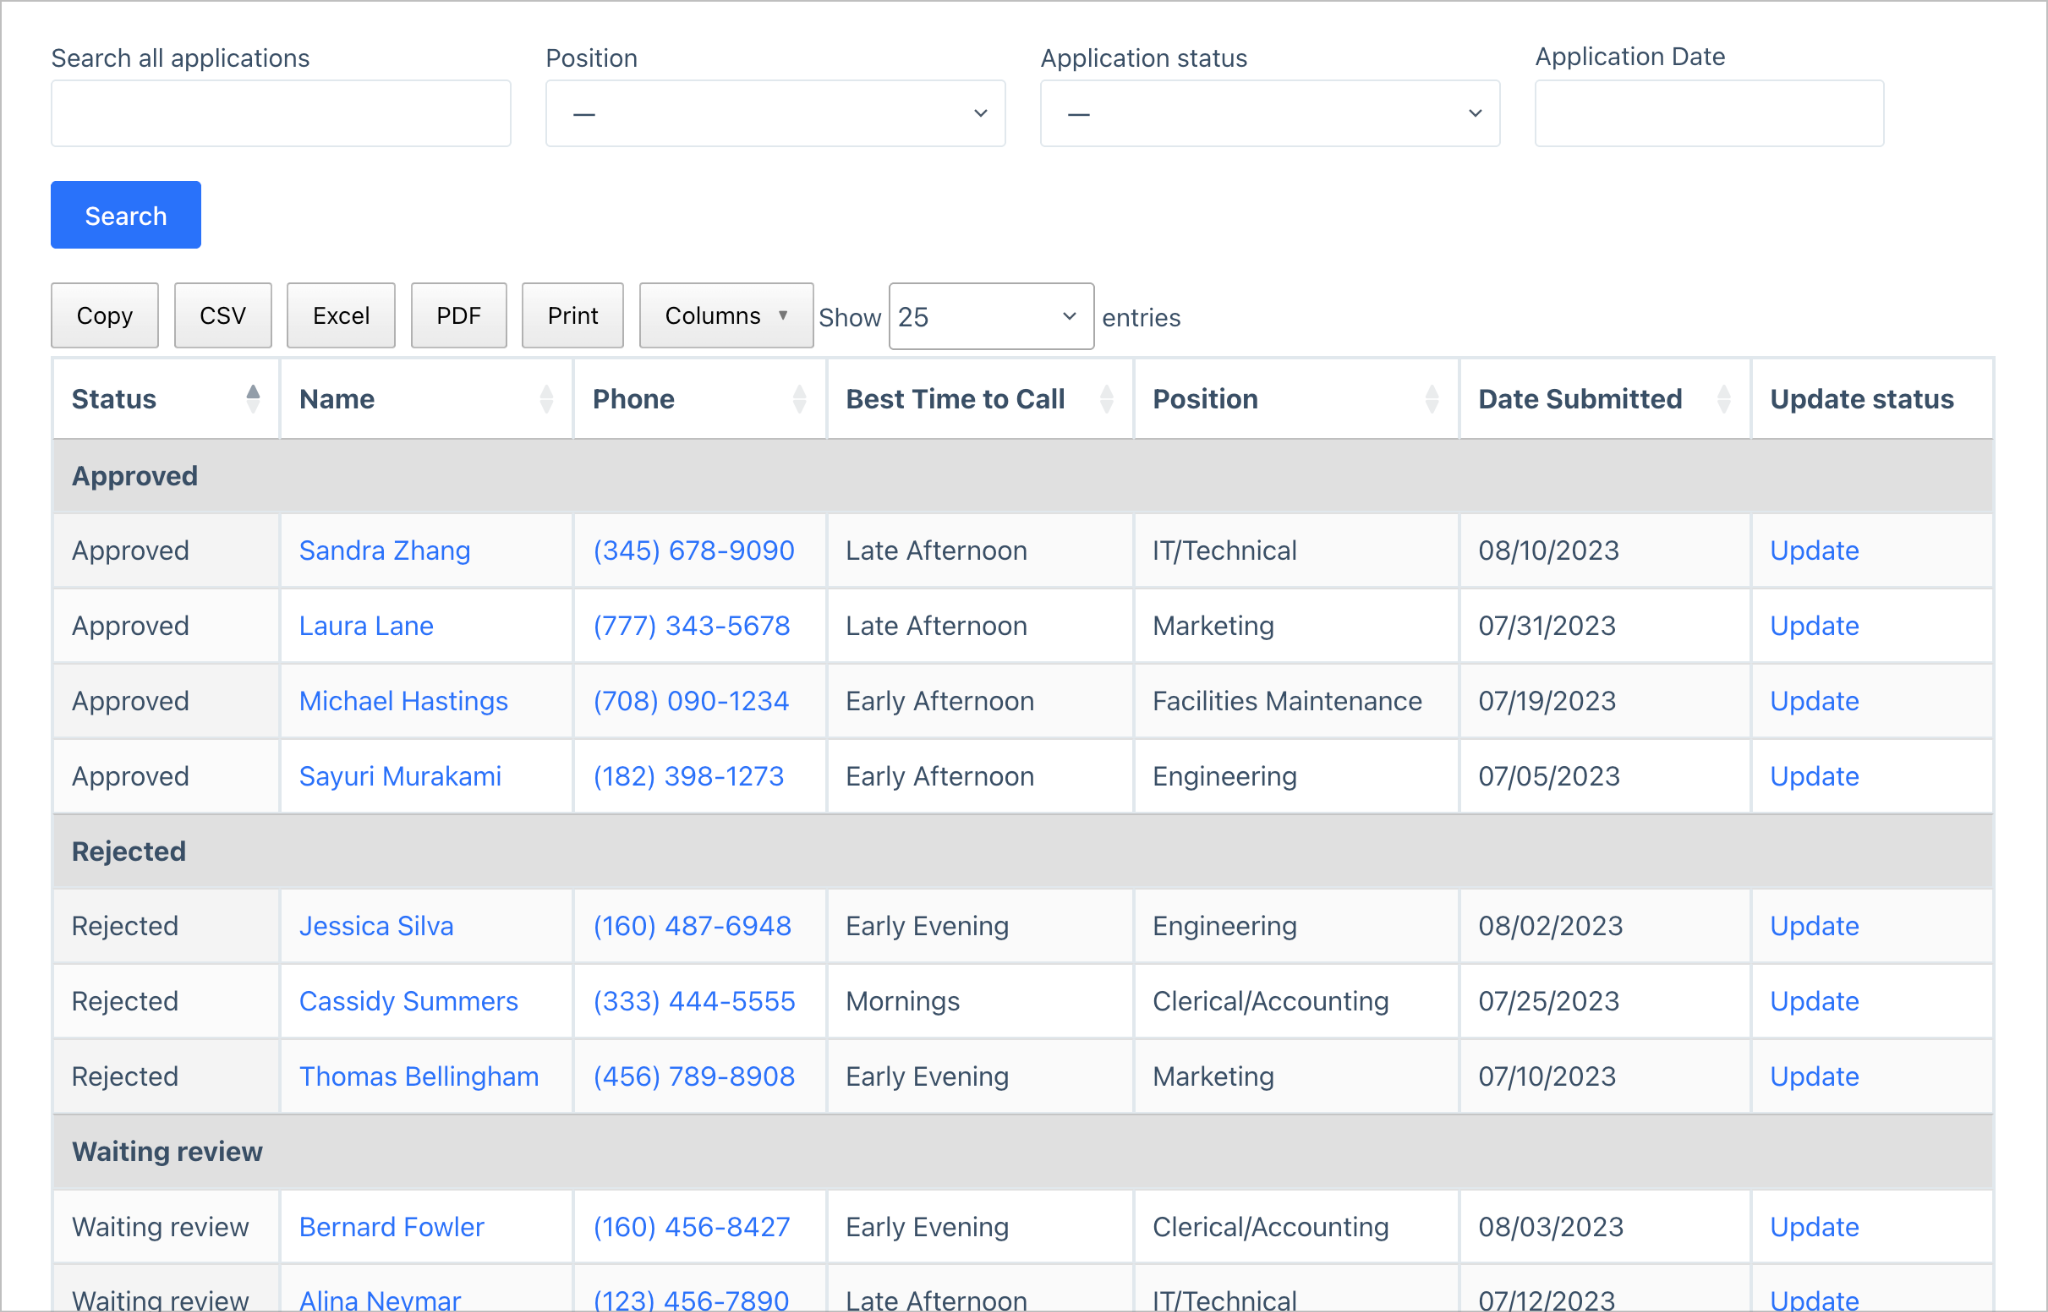Open the Columns visibility dropdown
This screenshot has width=2048, height=1312.
pyautogui.click(x=726, y=316)
